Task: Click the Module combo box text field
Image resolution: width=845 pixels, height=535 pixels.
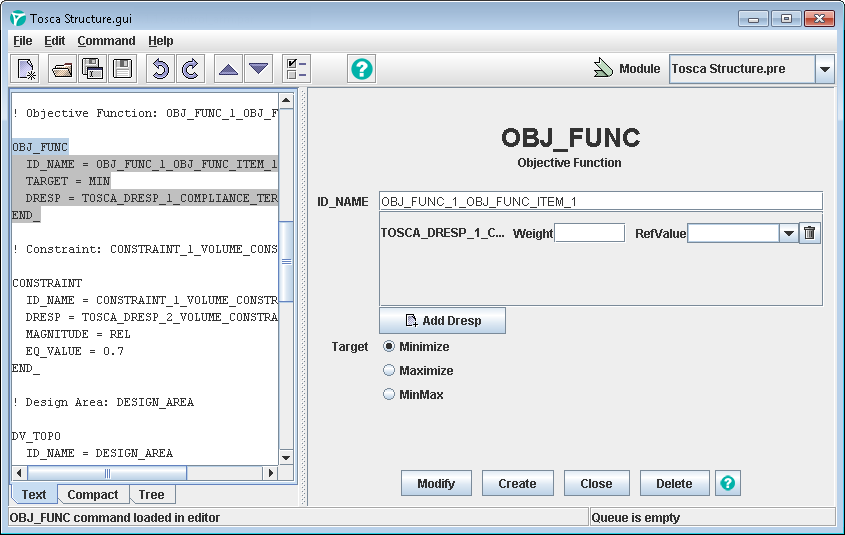Action: (742, 69)
